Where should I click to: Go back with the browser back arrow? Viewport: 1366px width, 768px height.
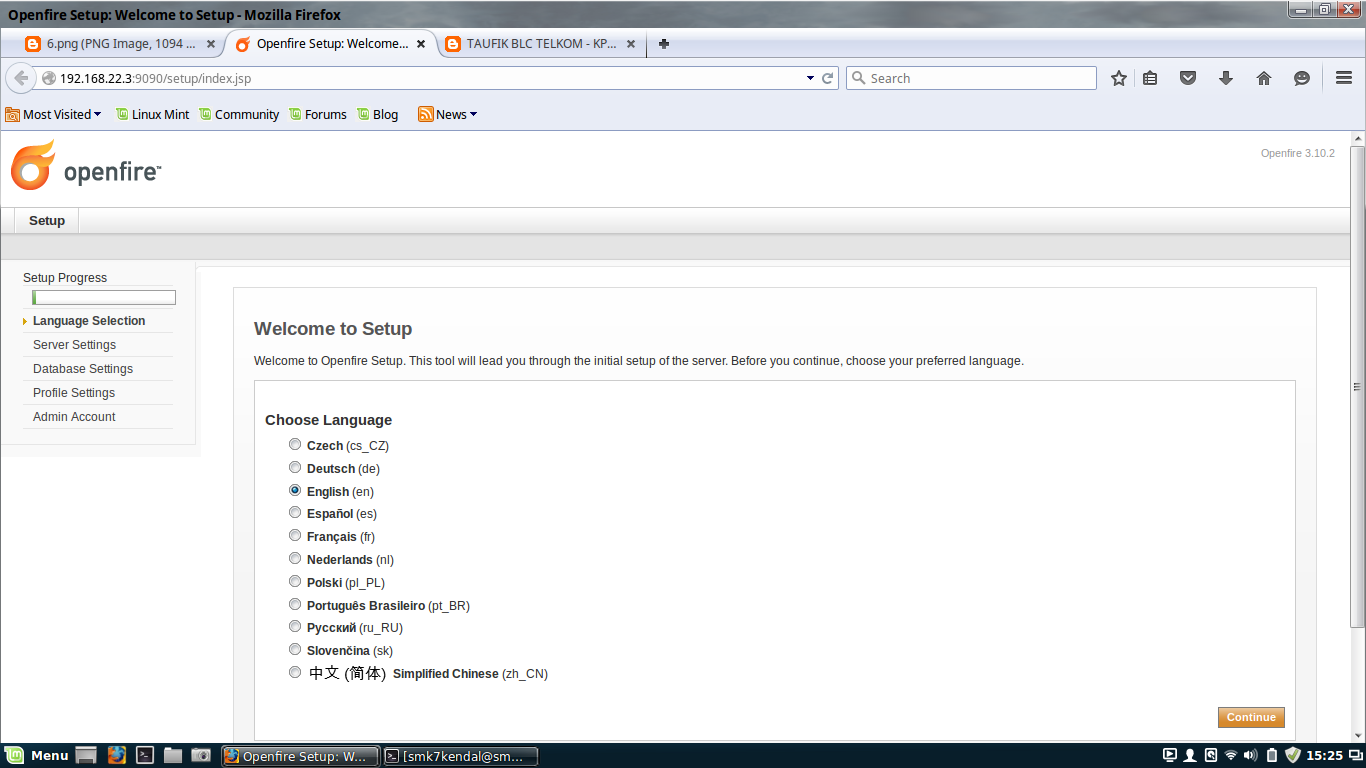[21, 78]
